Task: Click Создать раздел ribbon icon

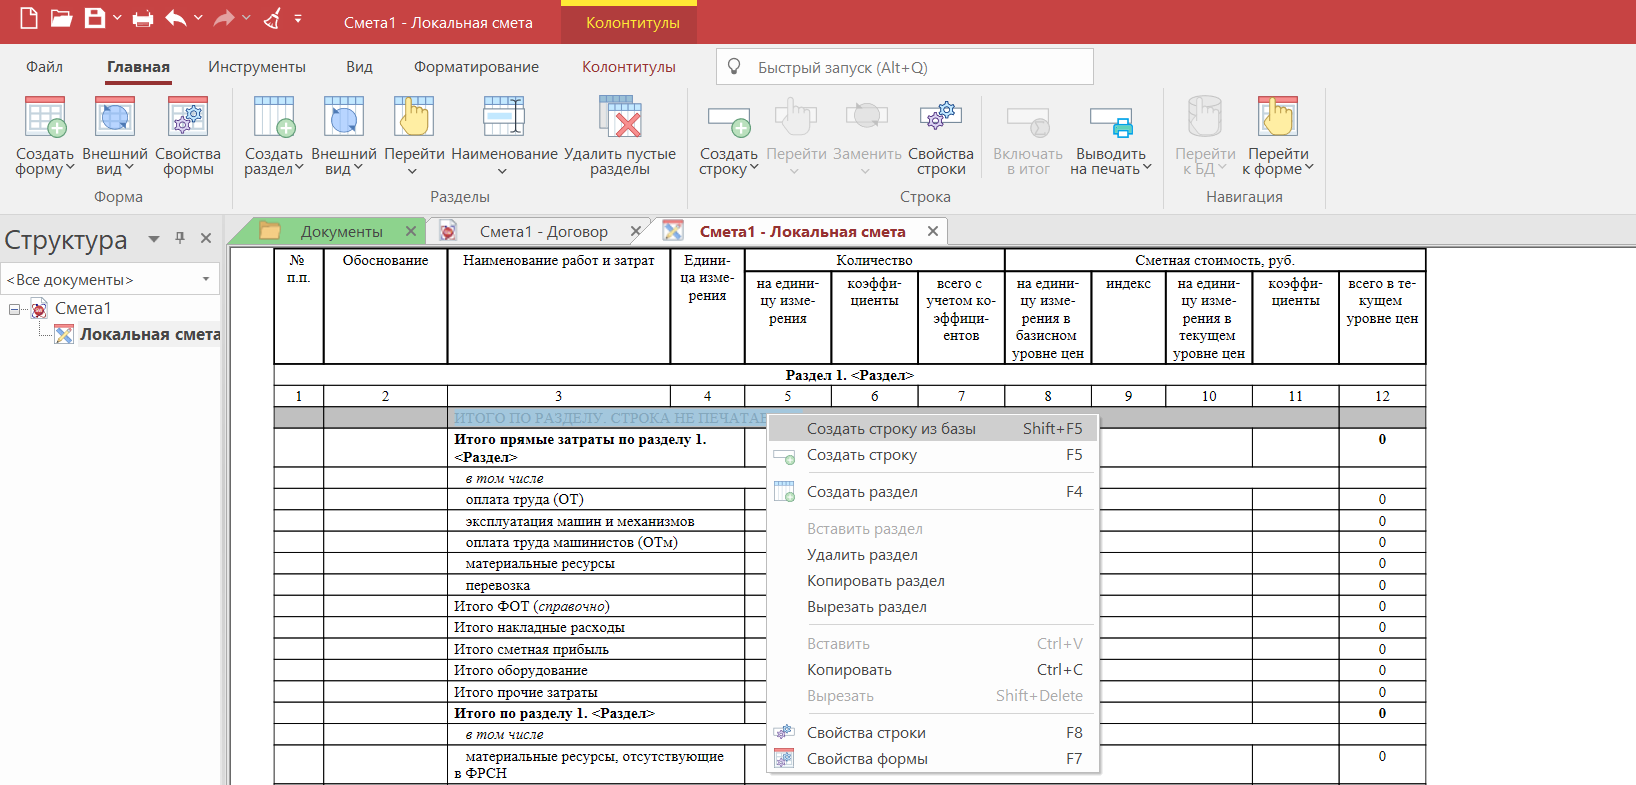Action: [274, 117]
